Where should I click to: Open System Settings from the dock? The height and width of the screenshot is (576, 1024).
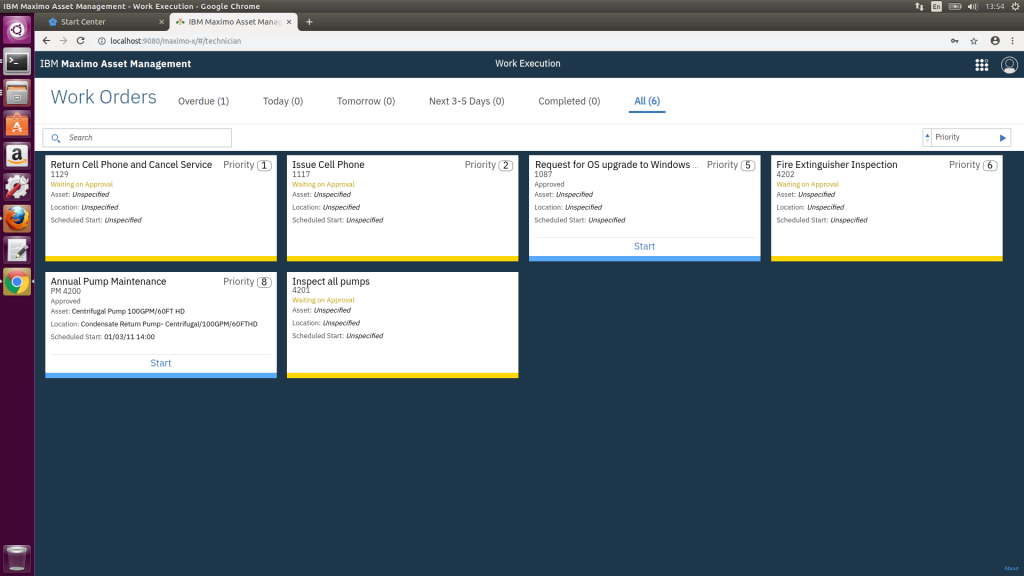[x=17, y=187]
